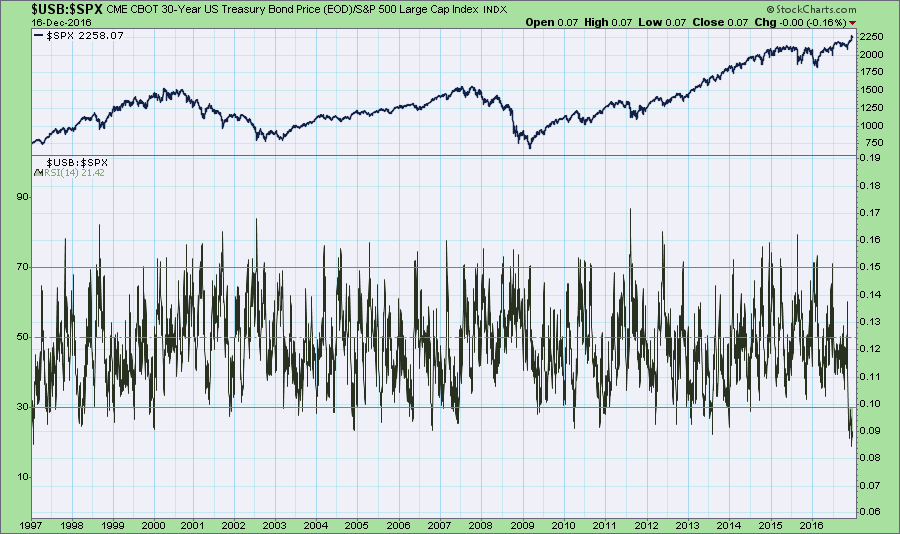
Task: Click the 2011 year label
Action: (x=604, y=525)
